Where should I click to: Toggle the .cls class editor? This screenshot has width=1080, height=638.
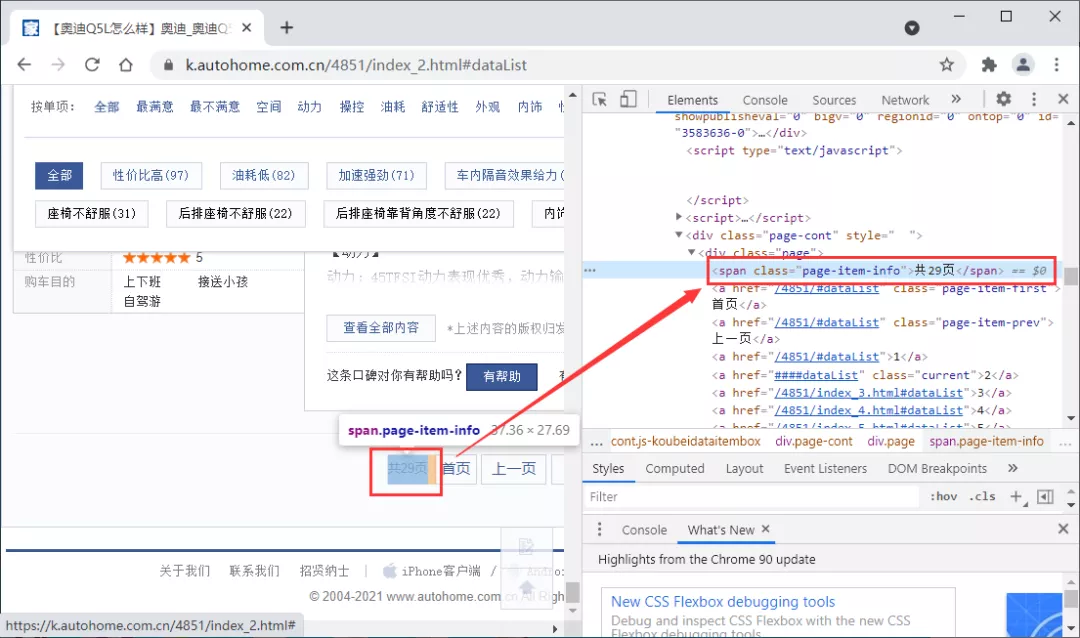pyautogui.click(x=982, y=496)
